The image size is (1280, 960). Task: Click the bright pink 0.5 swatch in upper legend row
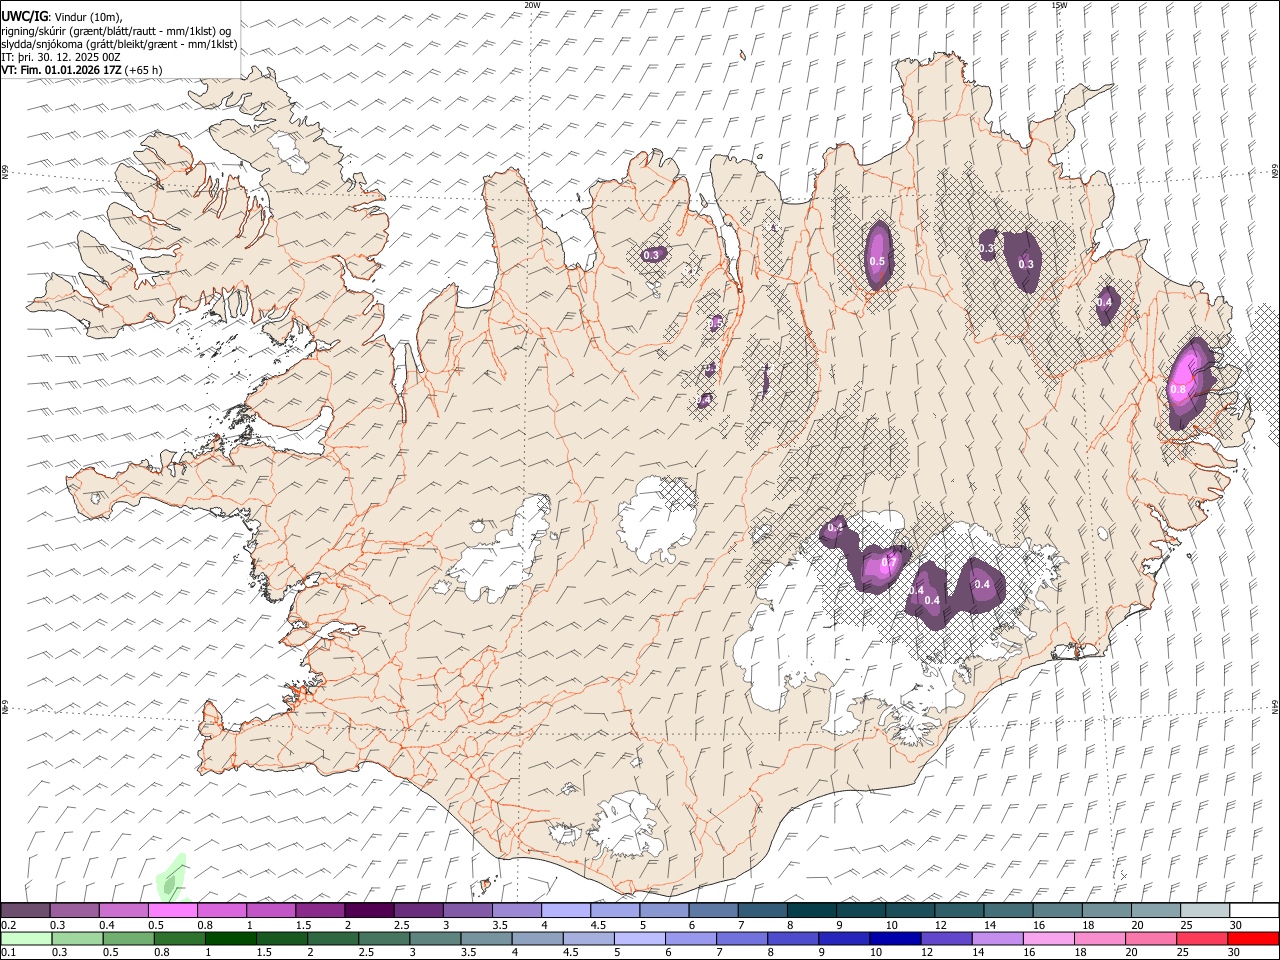pos(173,911)
